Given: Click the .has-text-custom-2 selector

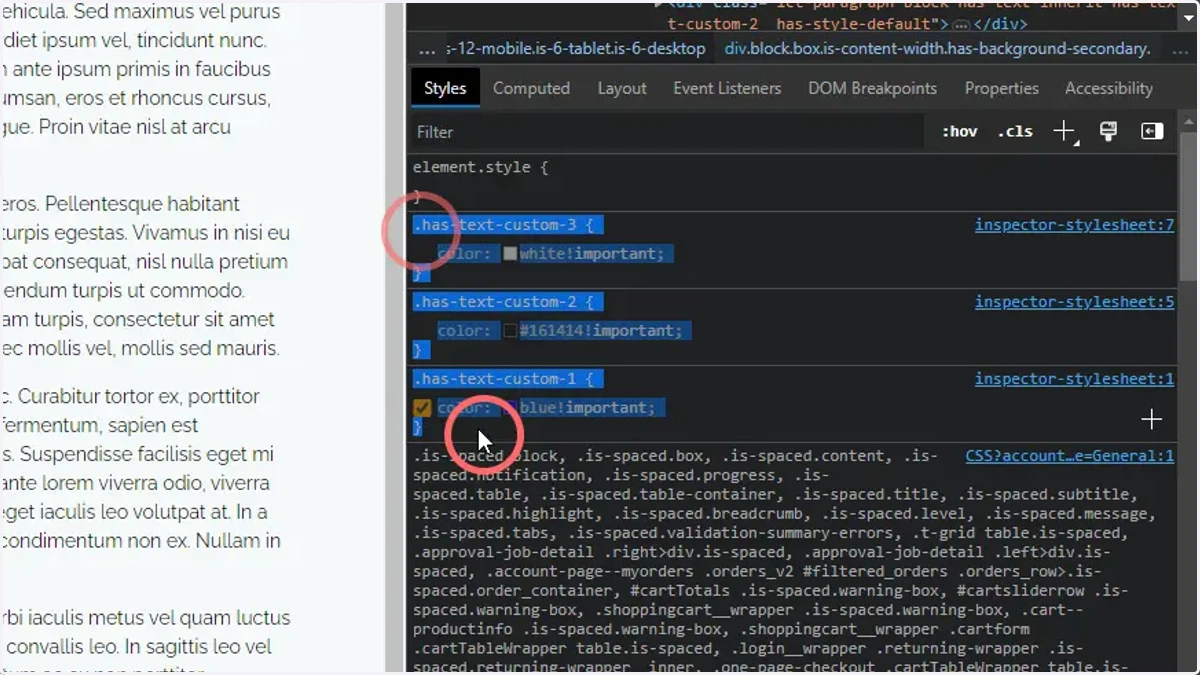Looking at the screenshot, I should pos(495,302).
